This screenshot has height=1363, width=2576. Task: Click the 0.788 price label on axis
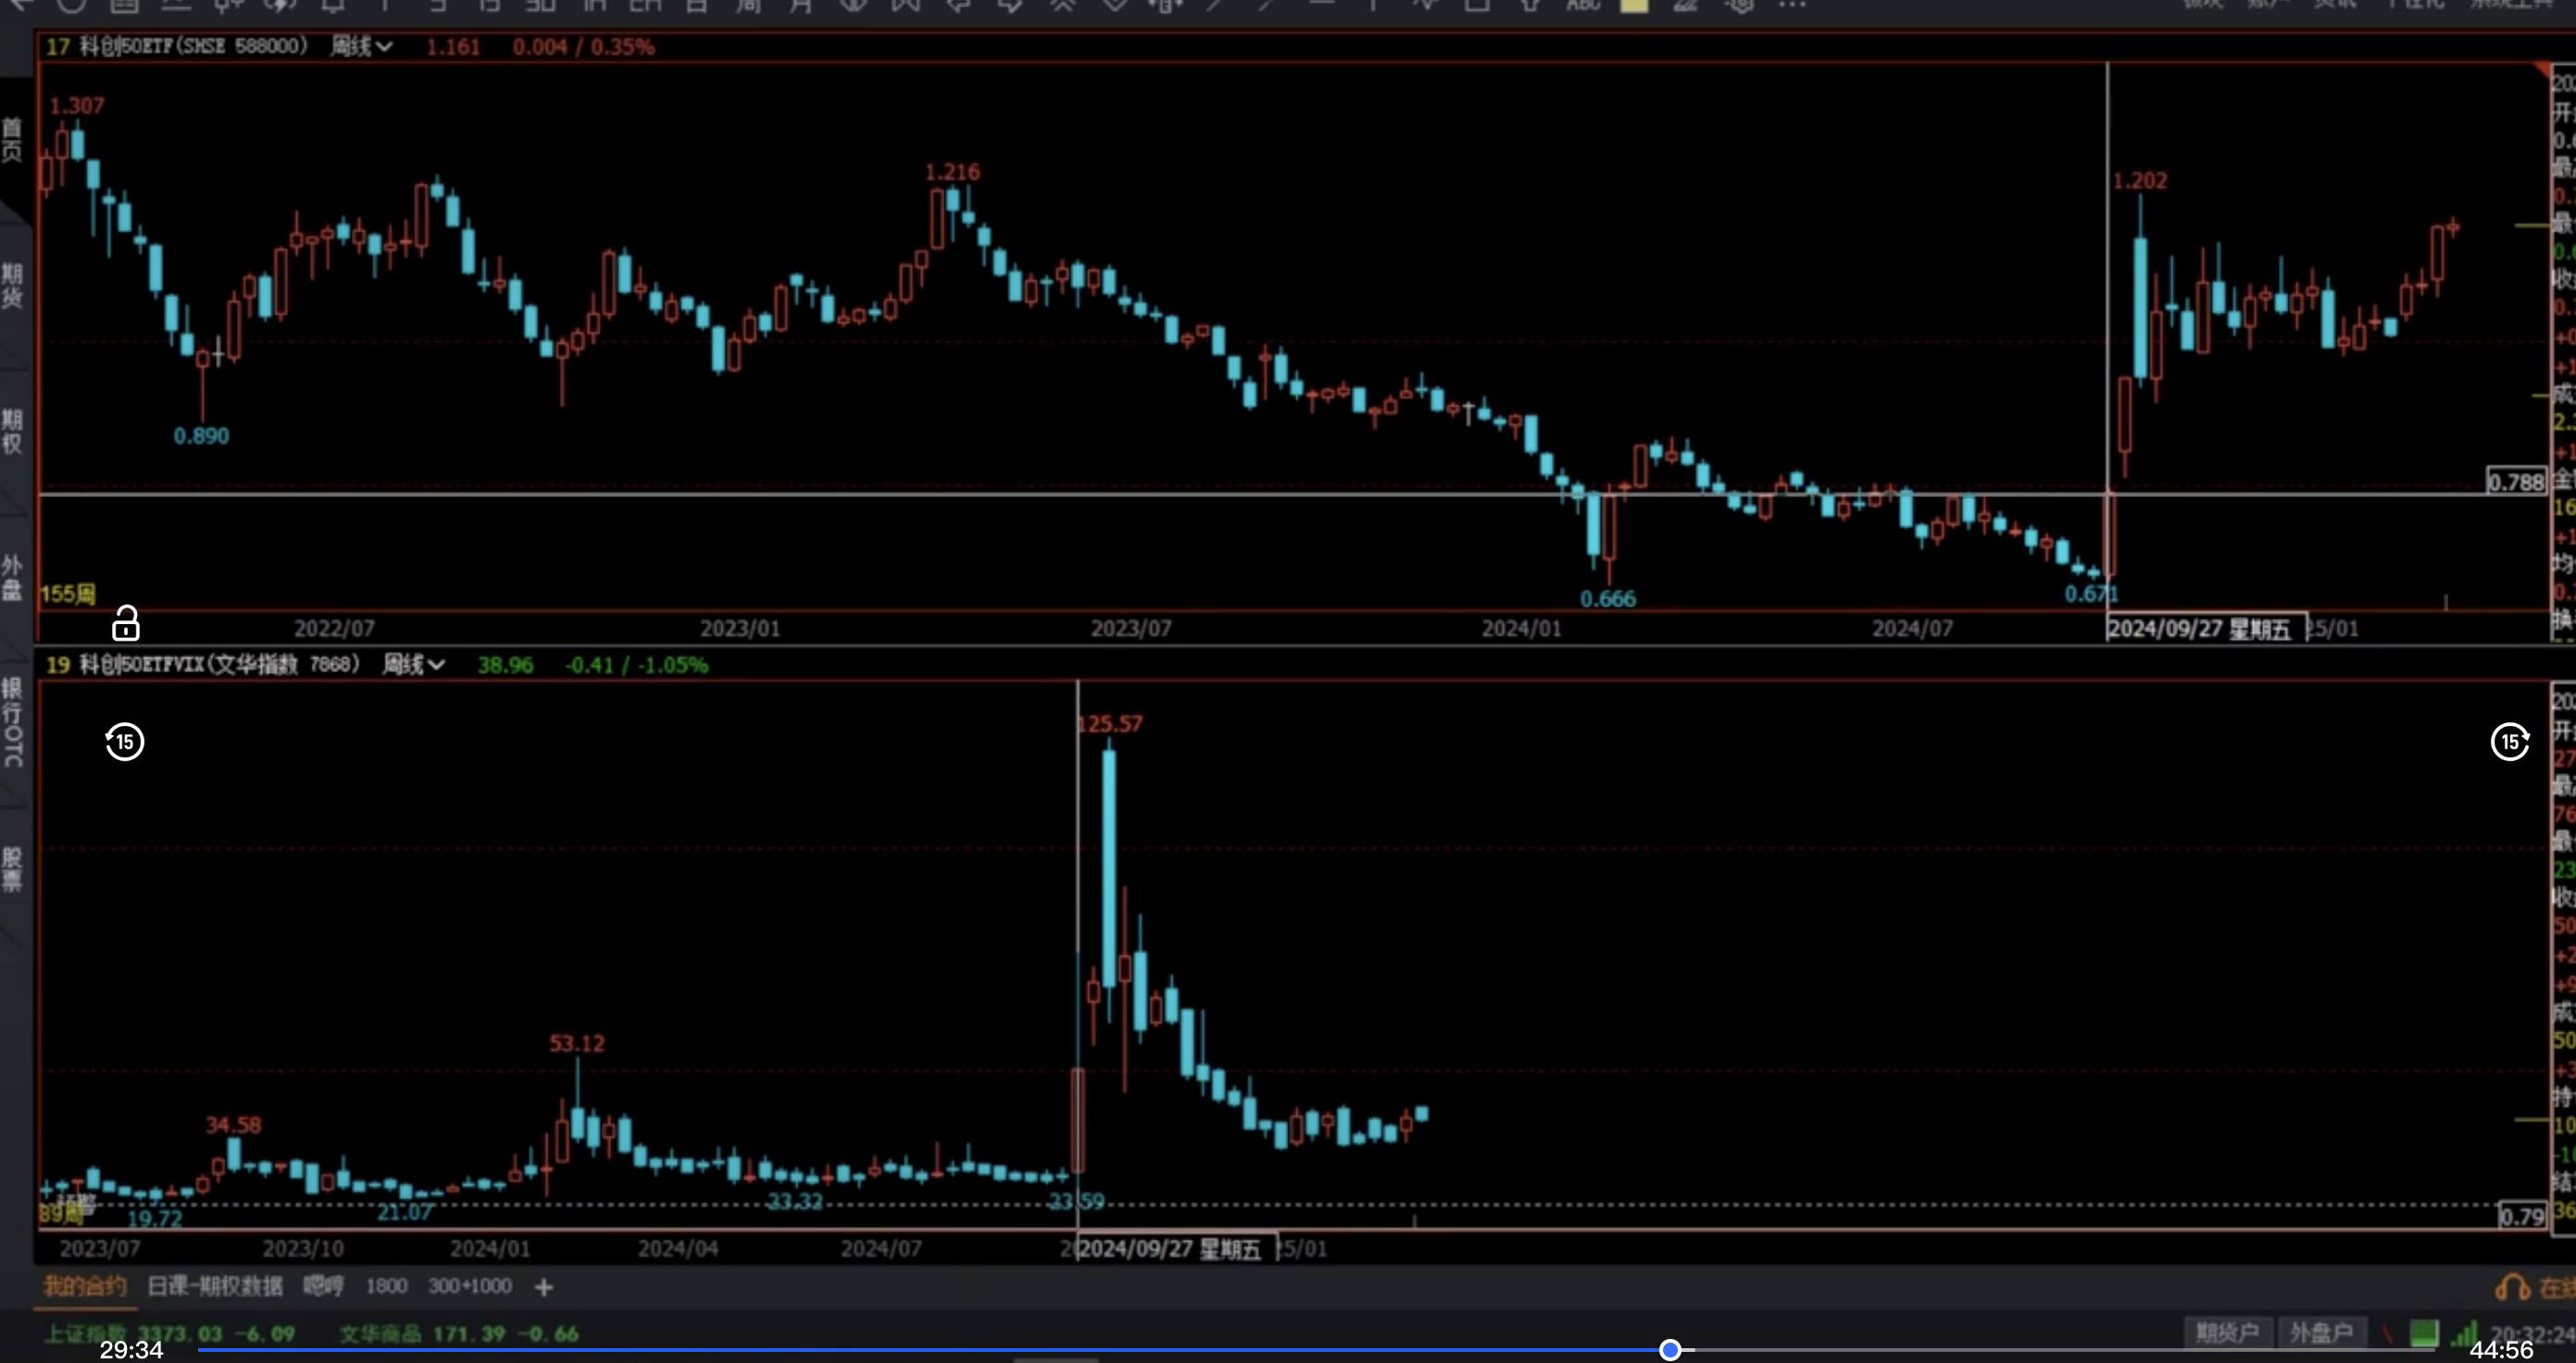(x=2515, y=482)
